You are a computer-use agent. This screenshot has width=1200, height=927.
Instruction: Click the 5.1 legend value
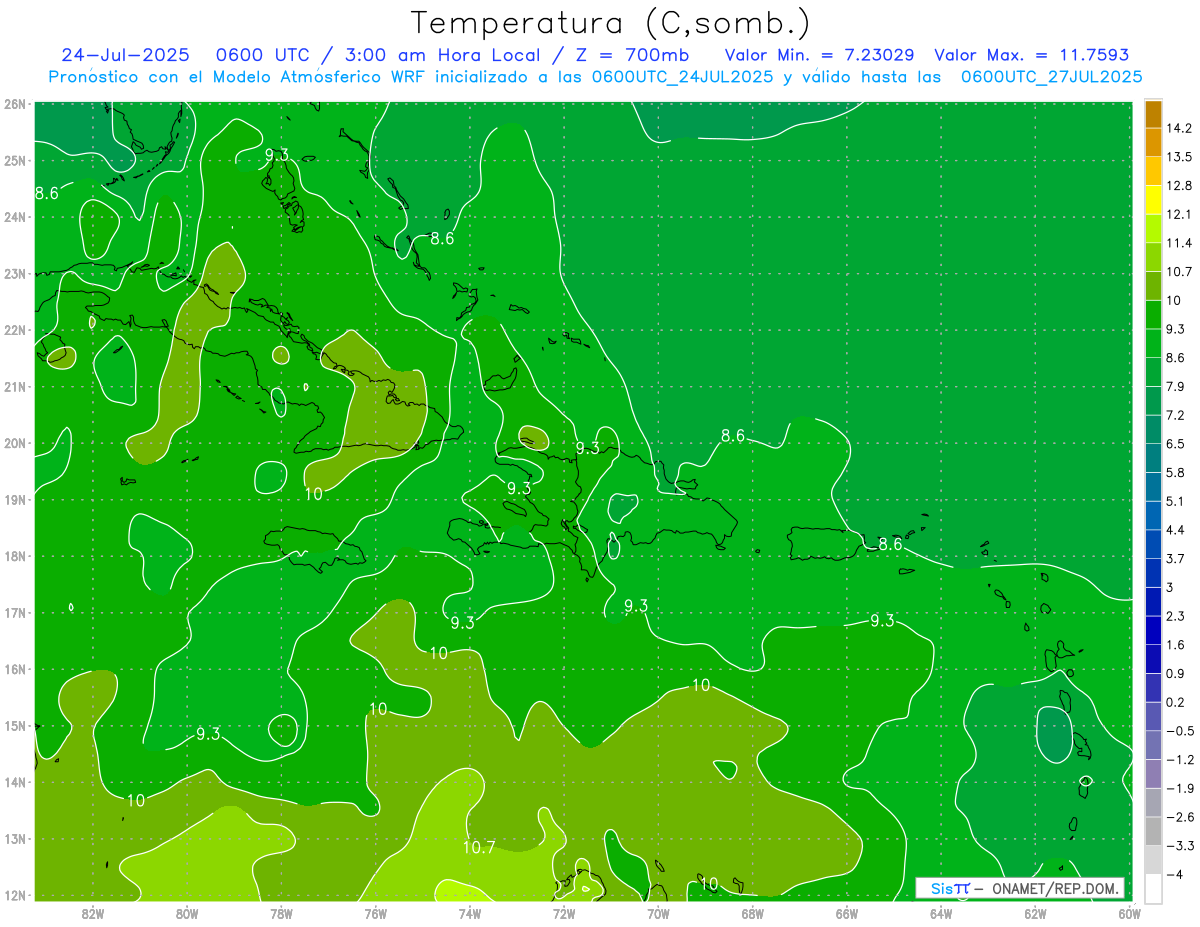click(x=1175, y=501)
